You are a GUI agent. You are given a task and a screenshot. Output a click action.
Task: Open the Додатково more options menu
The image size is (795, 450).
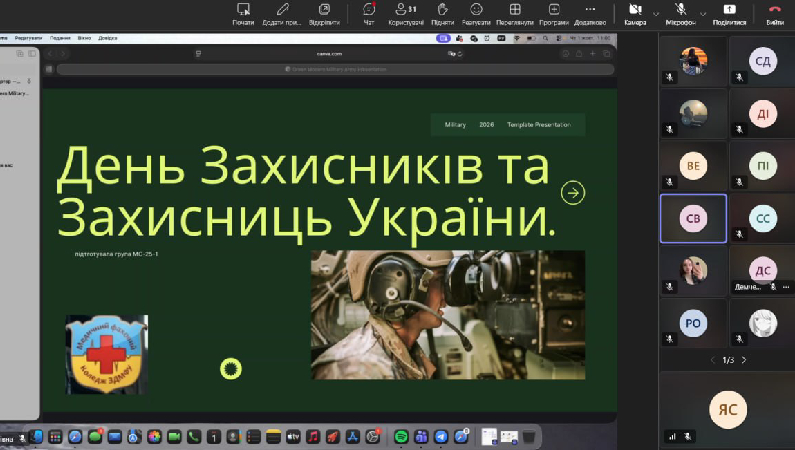(x=590, y=14)
